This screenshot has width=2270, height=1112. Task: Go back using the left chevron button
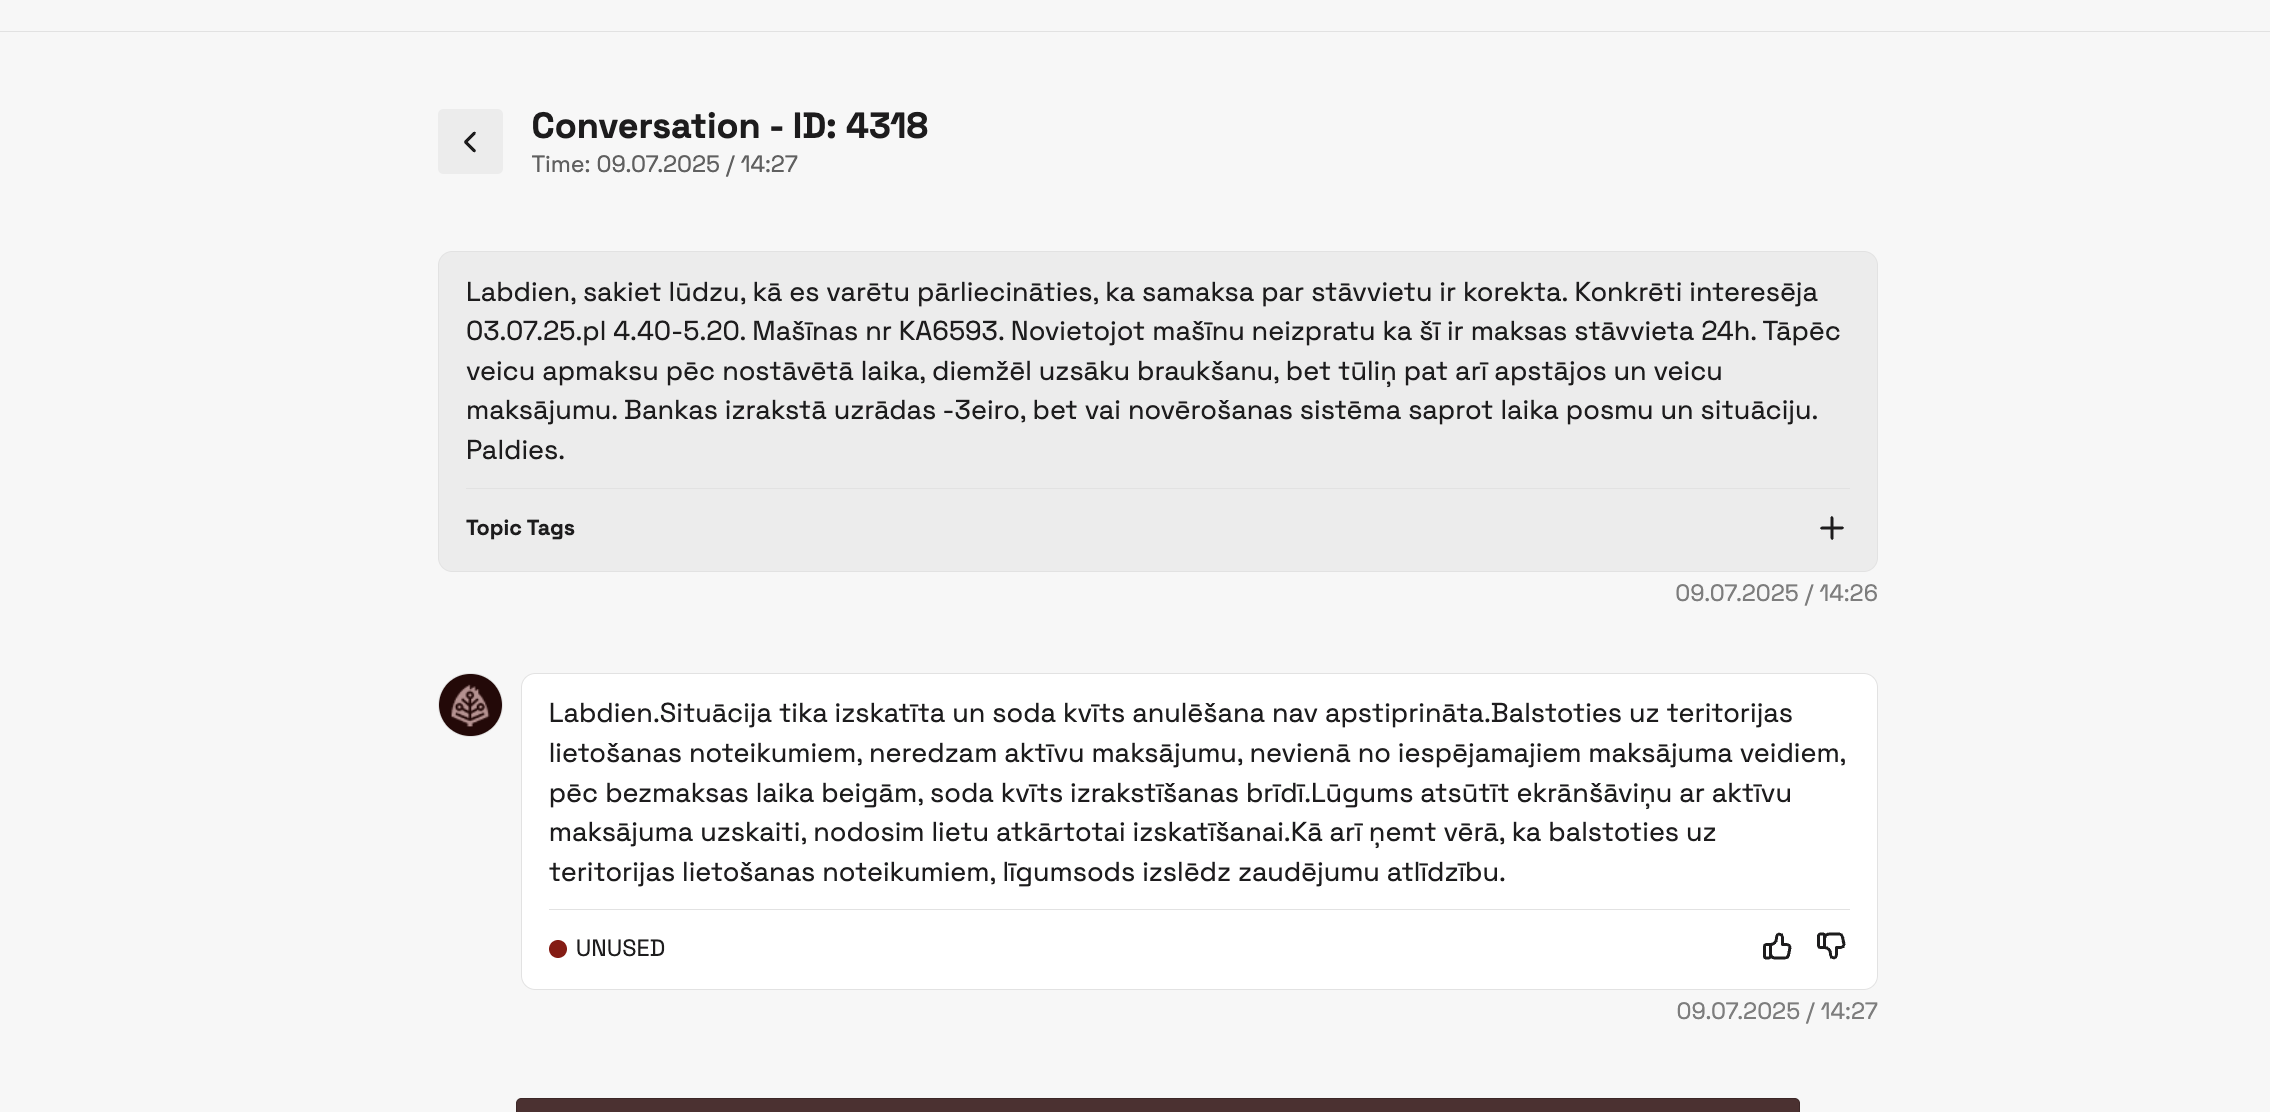pyautogui.click(x=470, y=141)
